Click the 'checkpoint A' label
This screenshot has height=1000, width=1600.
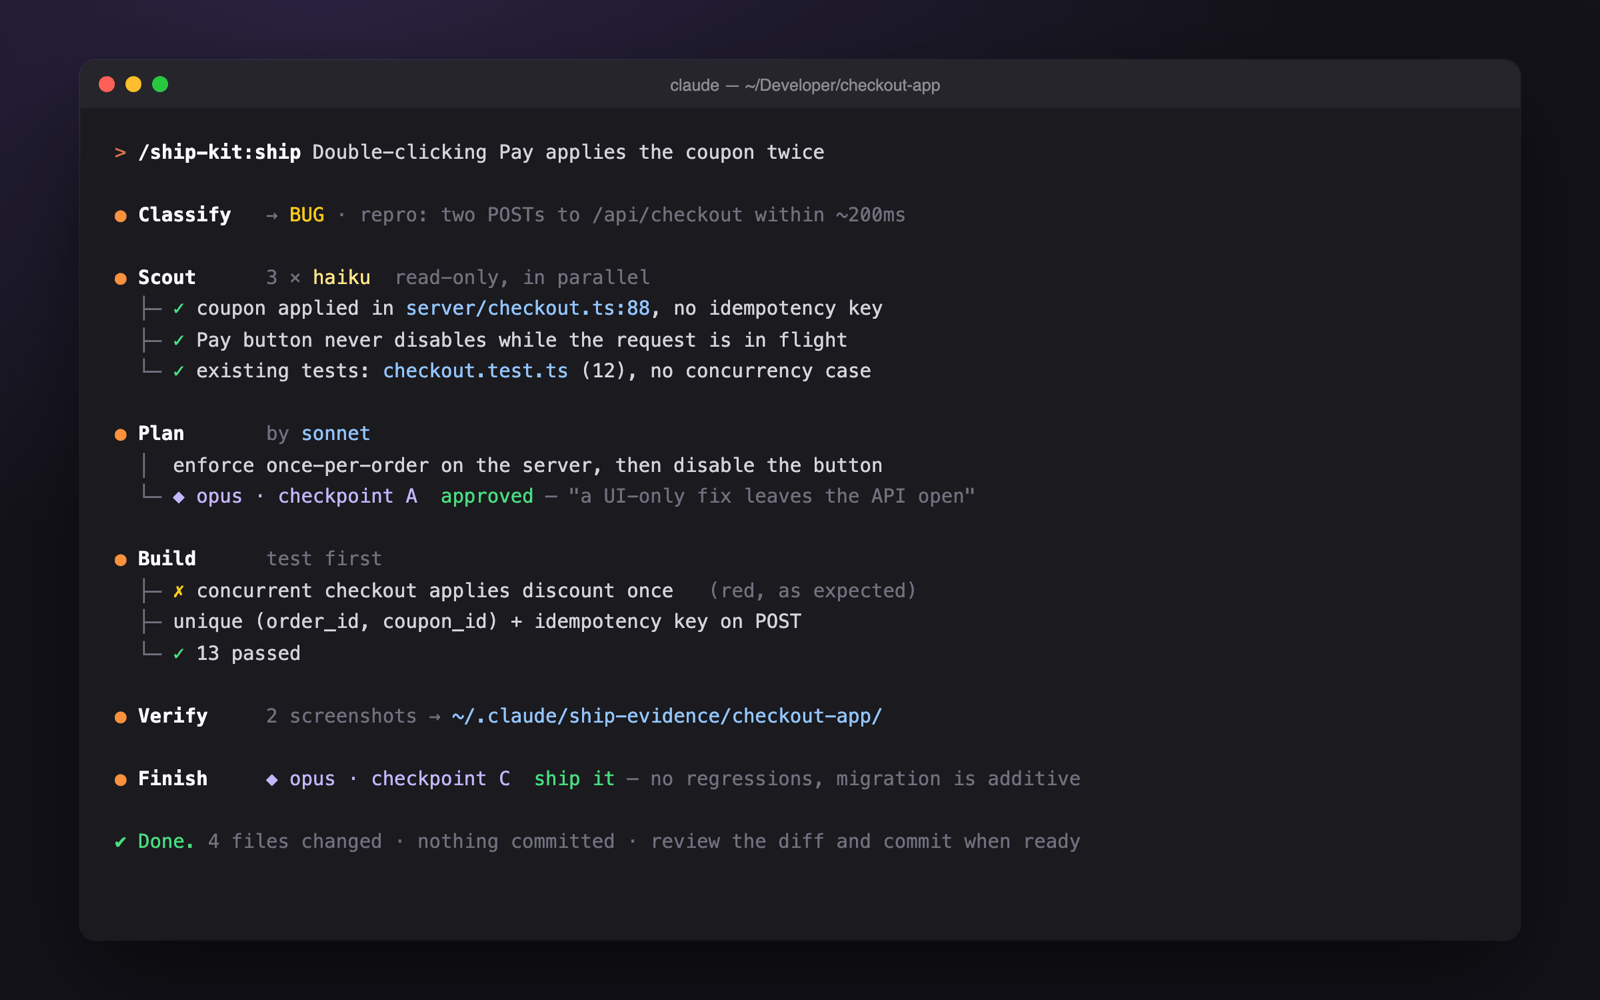pos(347,496)
